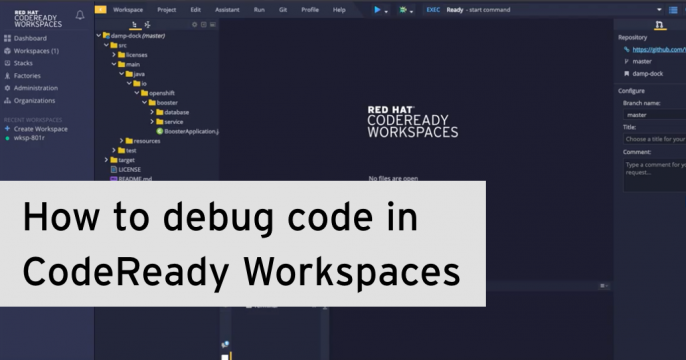Click the Administration gear icon
Viewport: 686px width, 360px height.
[7, 88]
